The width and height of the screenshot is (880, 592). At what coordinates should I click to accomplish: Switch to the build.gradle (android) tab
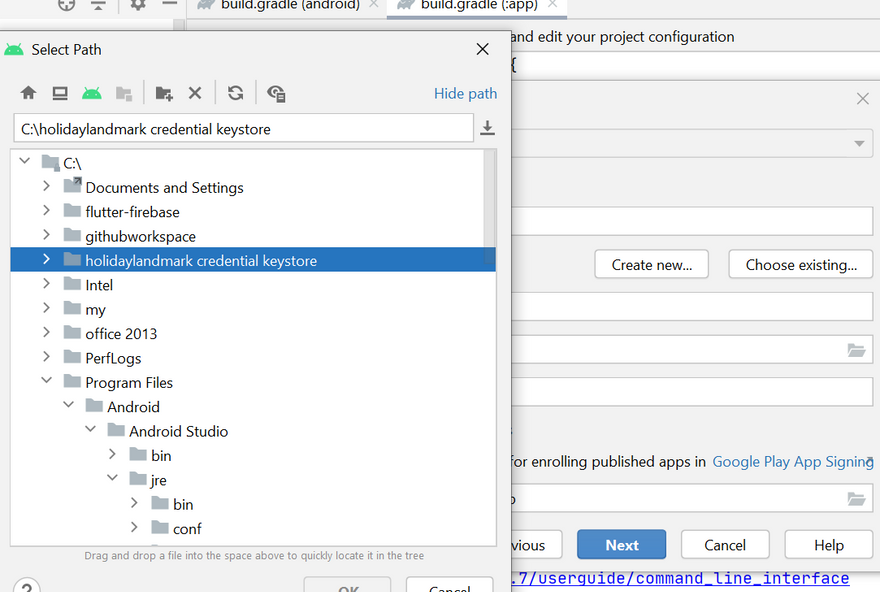tap(290, 5)
